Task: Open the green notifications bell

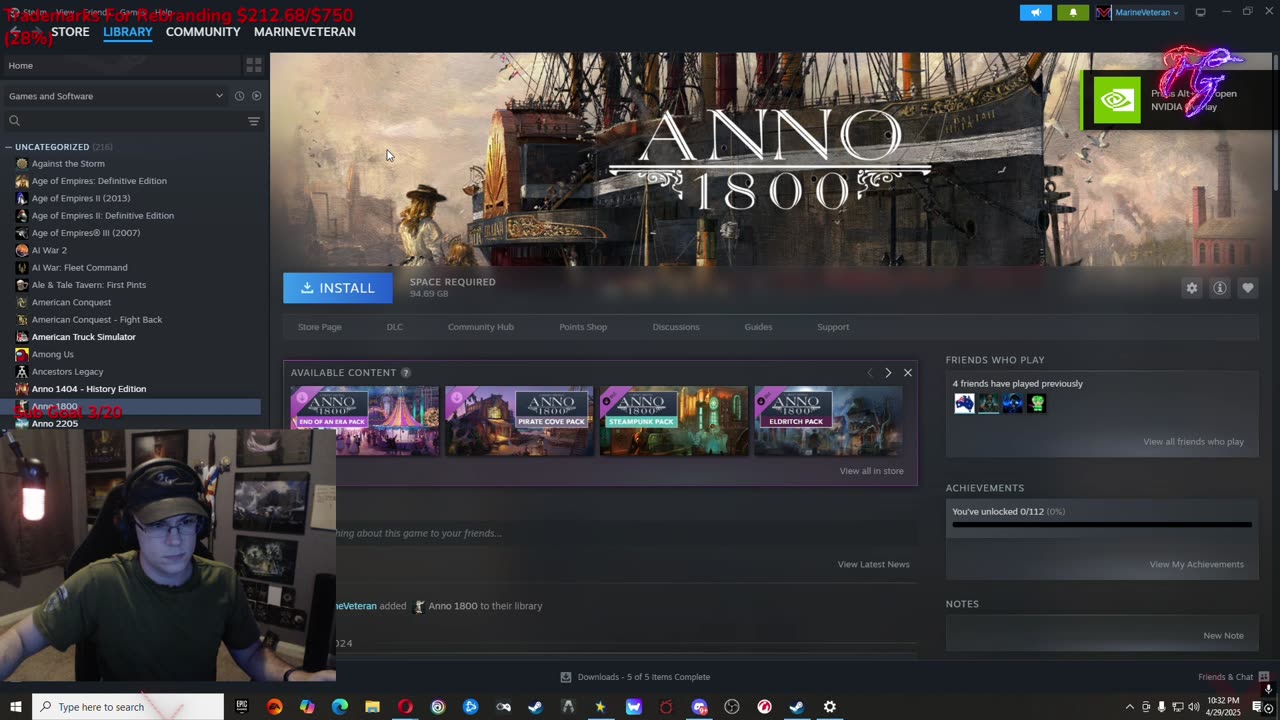Action: [x=1073, y=12]
